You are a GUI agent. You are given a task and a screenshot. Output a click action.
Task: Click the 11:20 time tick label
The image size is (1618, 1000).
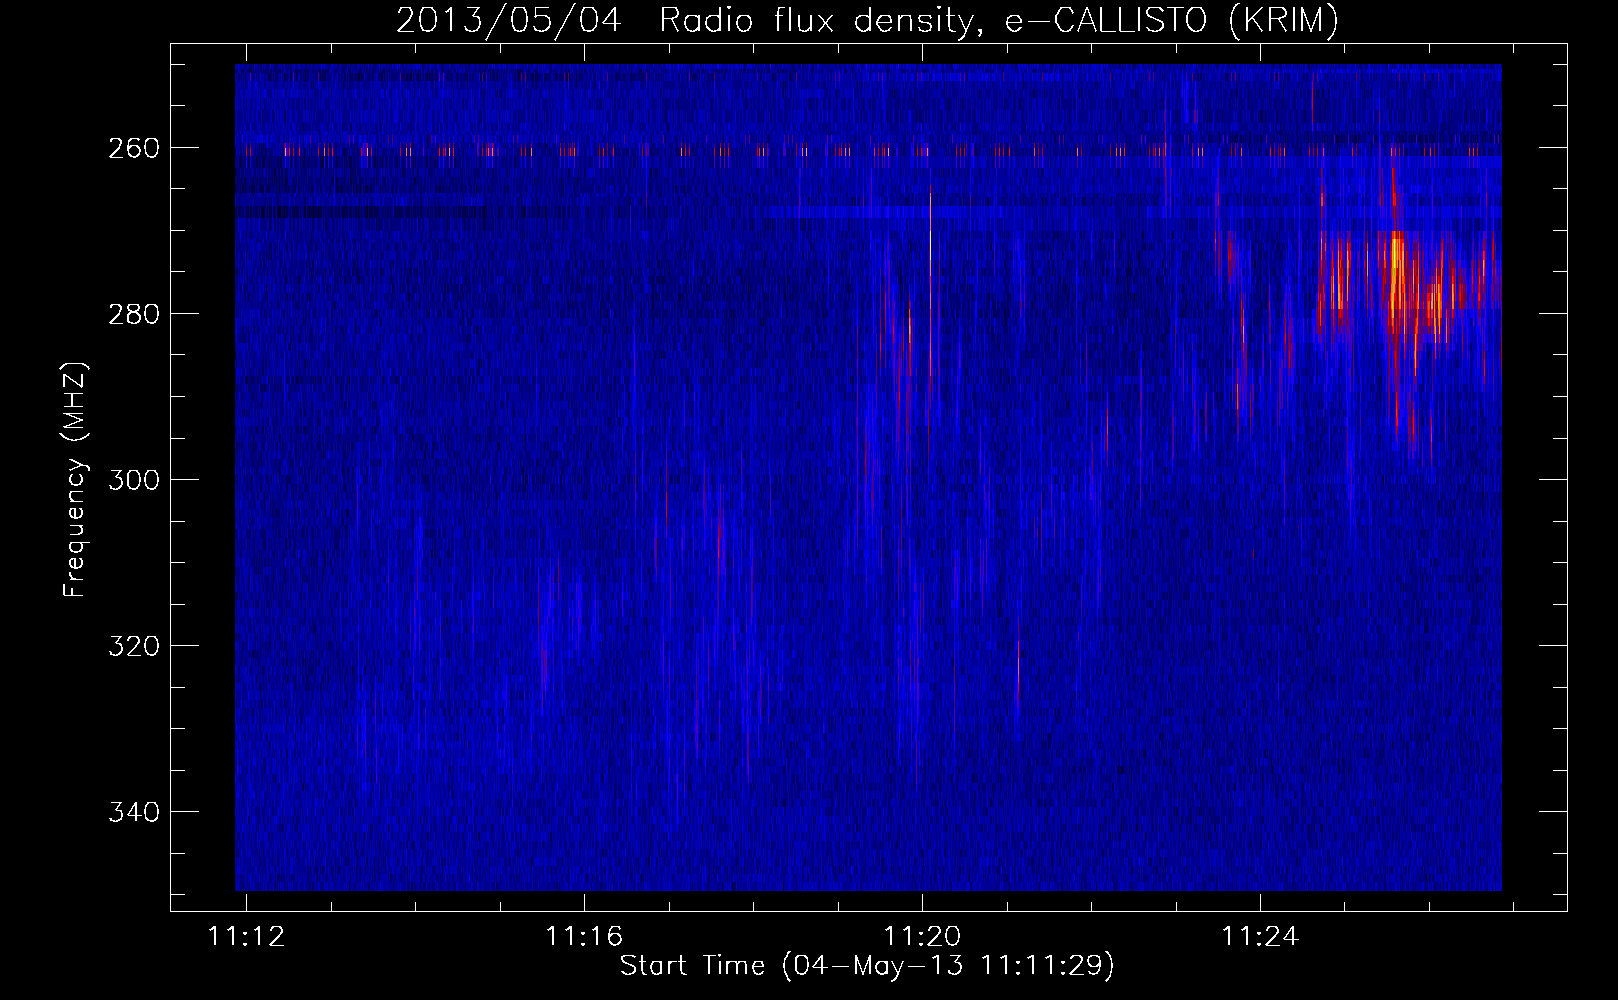coord(922,936)
